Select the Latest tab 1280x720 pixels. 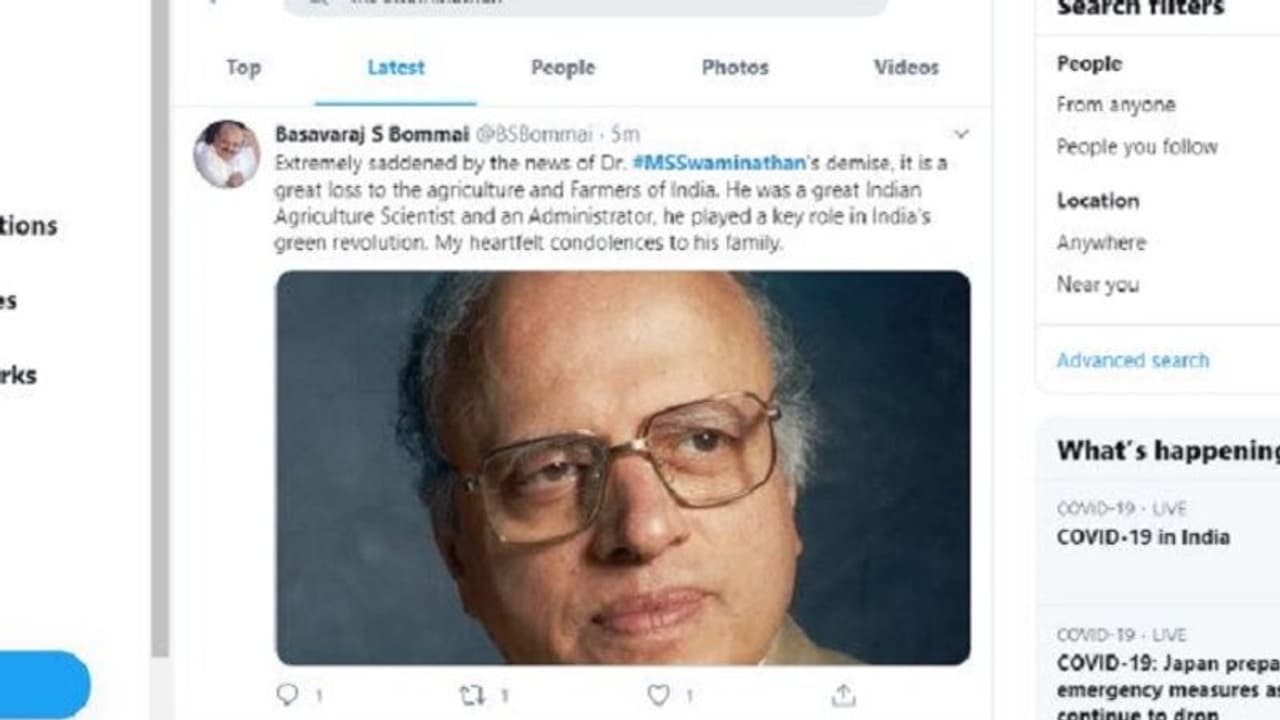click(396, 68)
